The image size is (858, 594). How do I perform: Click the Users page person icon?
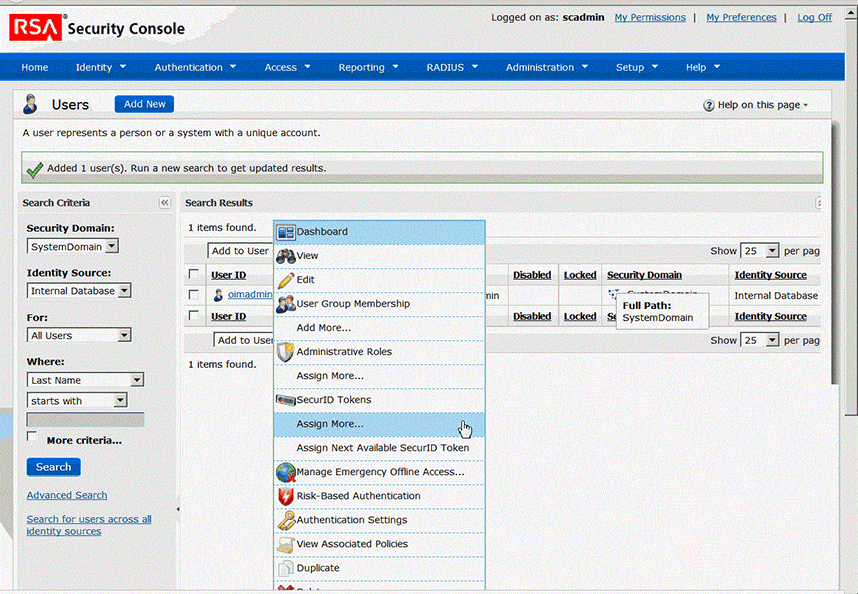click(31, 104)
